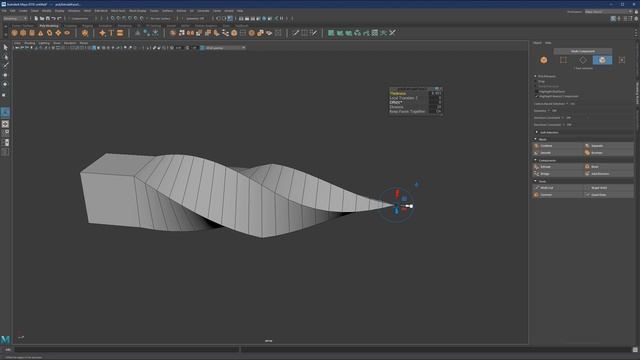
Task: Select Vertex mode icon in Modeling Toolkit
Action: 563,60
